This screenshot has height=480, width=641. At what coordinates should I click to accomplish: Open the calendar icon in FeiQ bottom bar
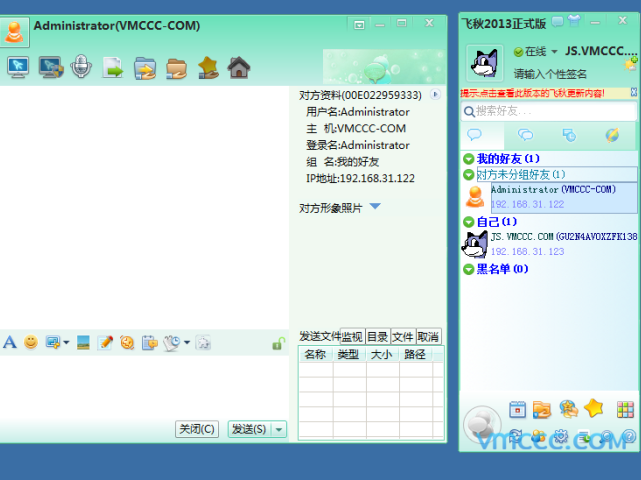[518, 409]
